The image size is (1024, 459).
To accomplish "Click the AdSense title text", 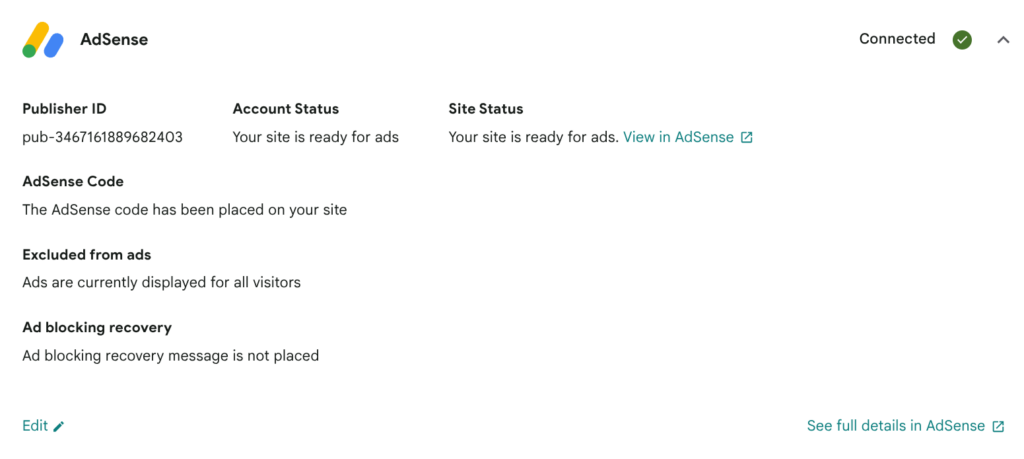I will pyautogui.click(x=114, y=40).
